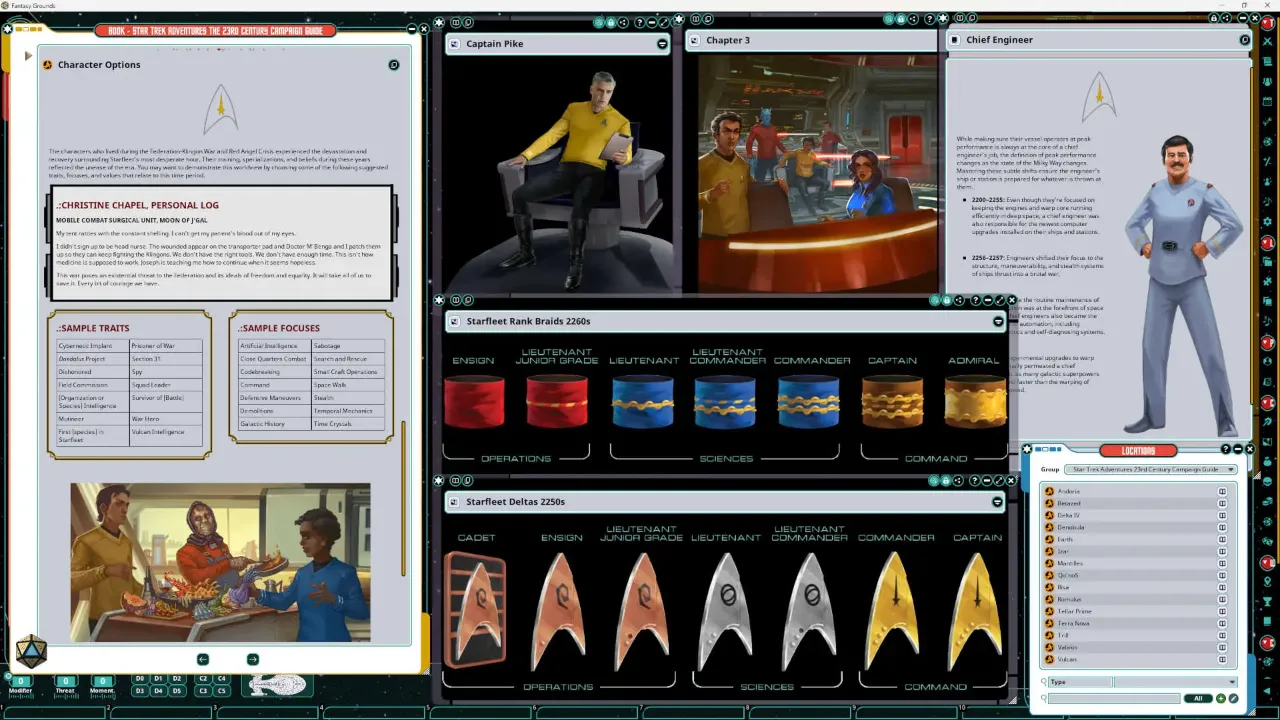The height and width of the screenshot is (720, 1280).
Task: Show the reference book for Trill
Action: 1222,635
